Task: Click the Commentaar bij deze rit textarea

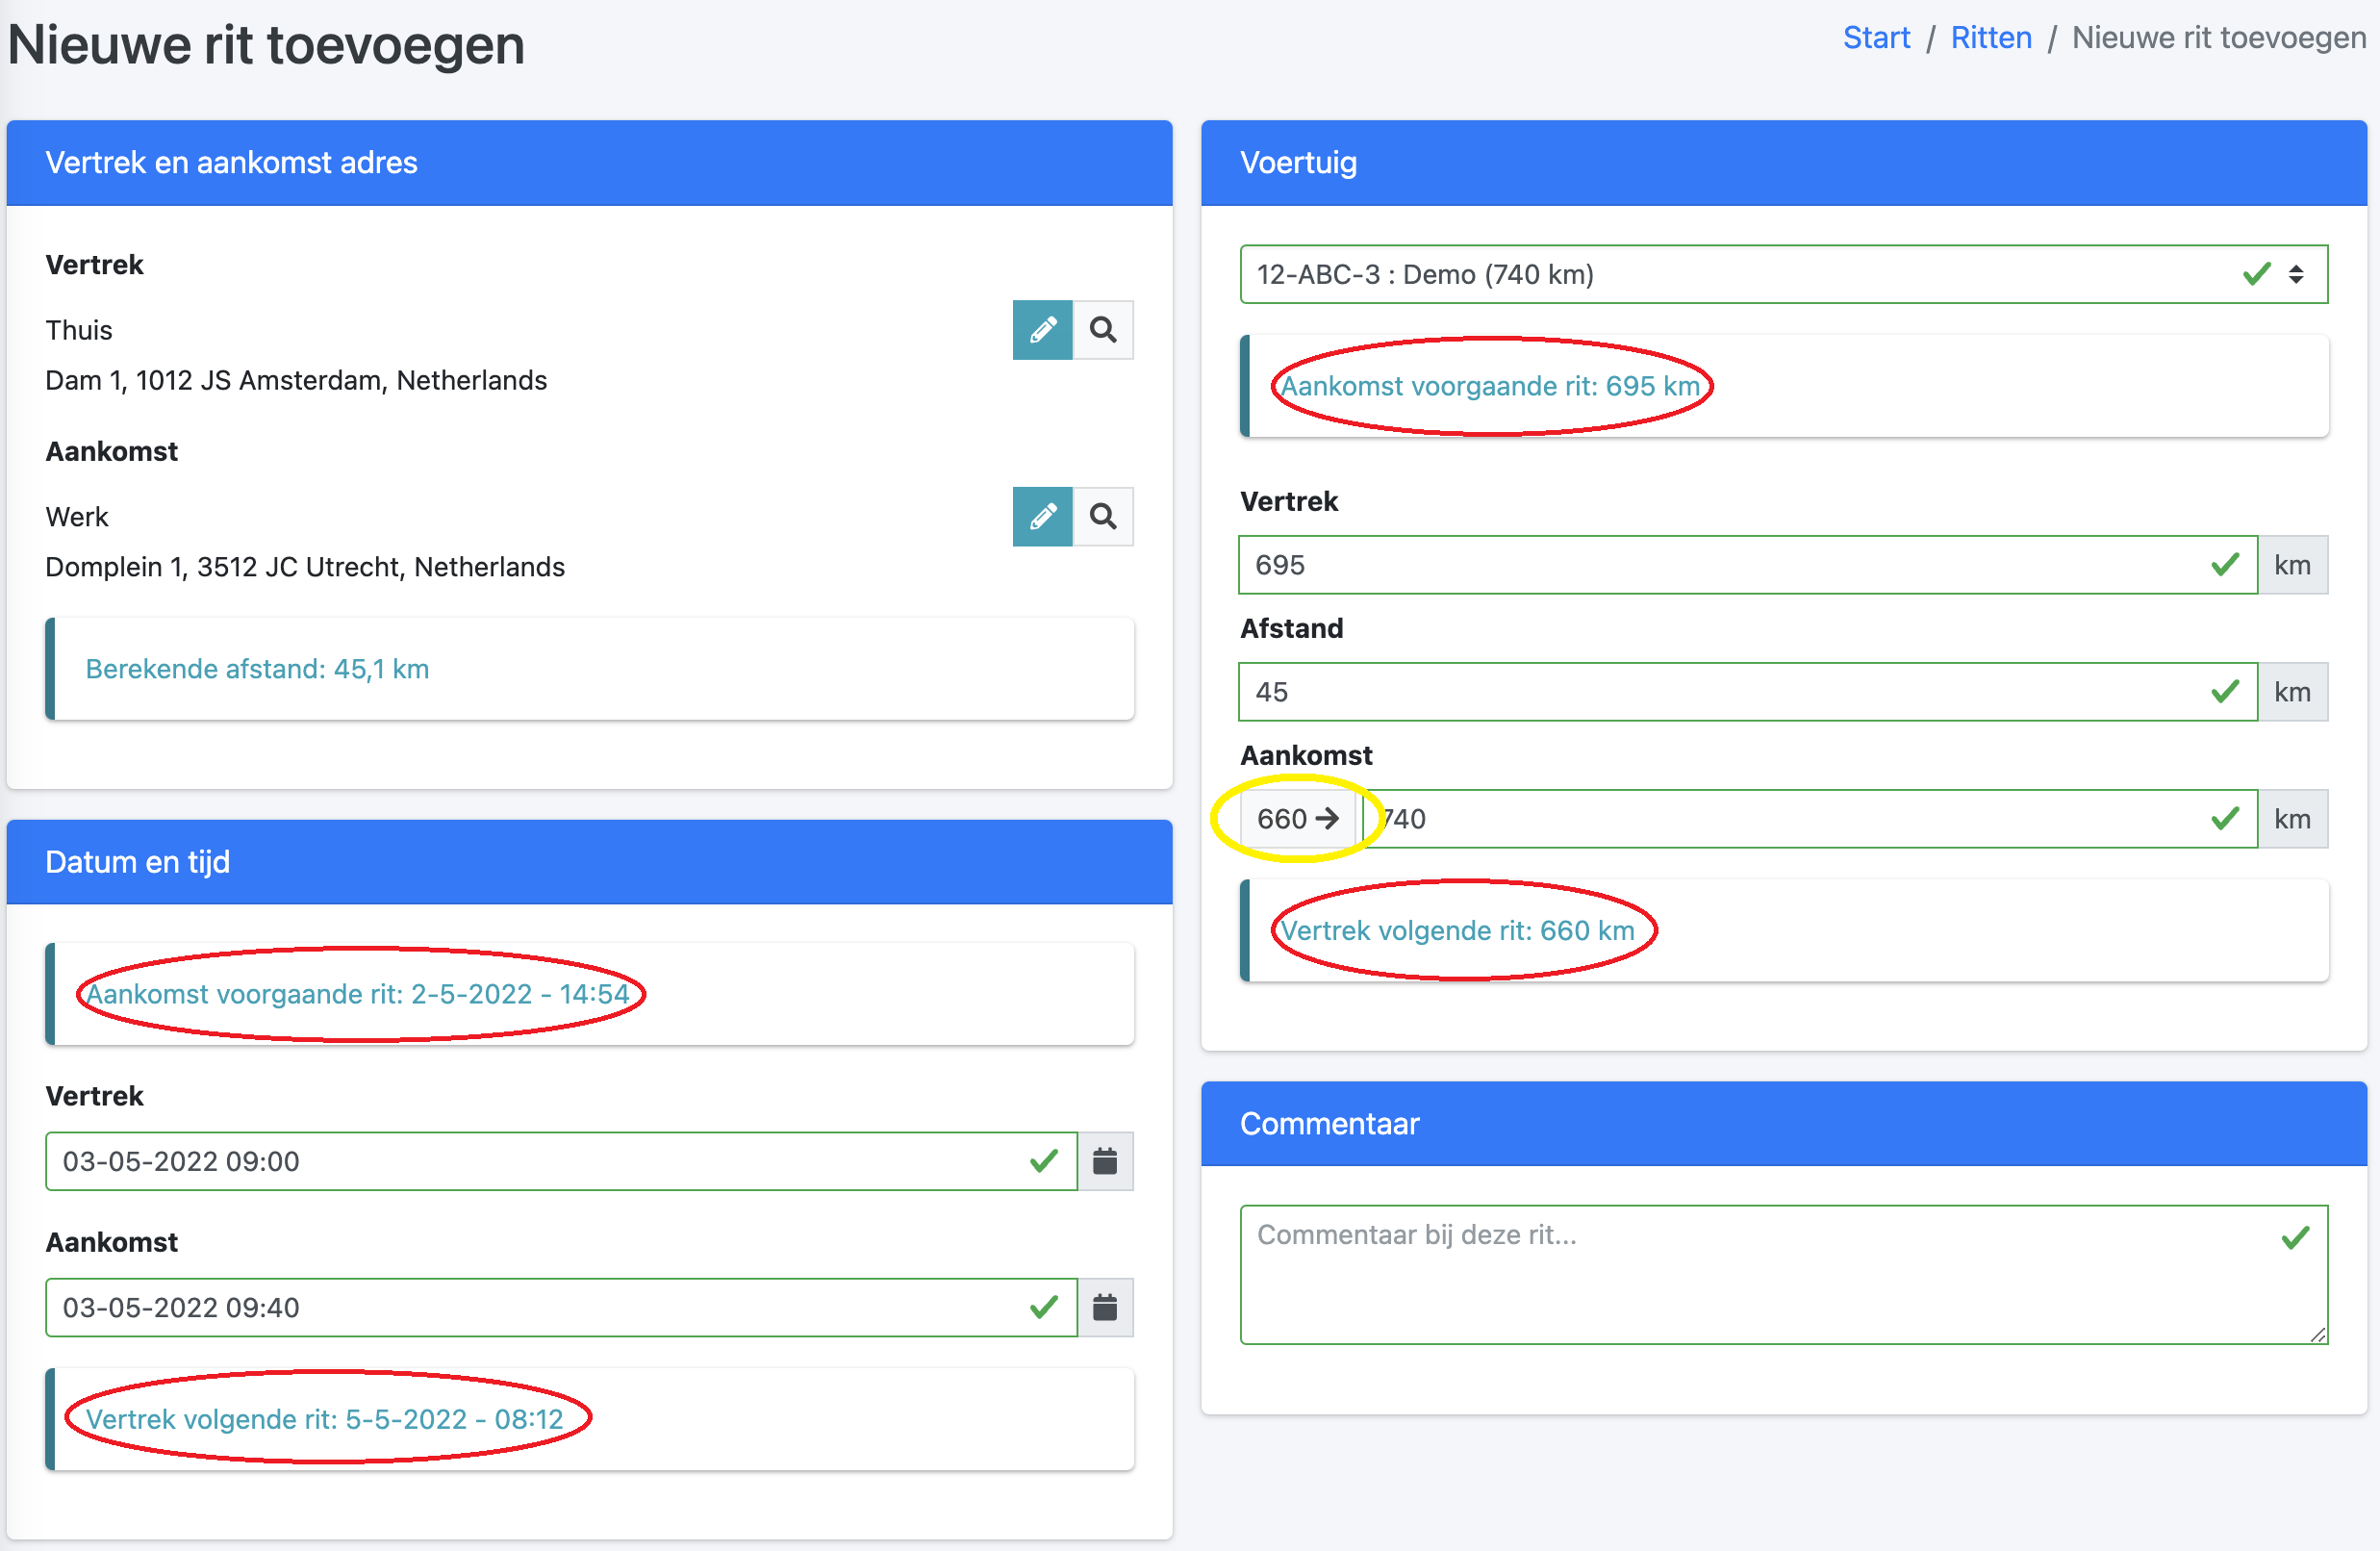Action: click(1784, 1275)
